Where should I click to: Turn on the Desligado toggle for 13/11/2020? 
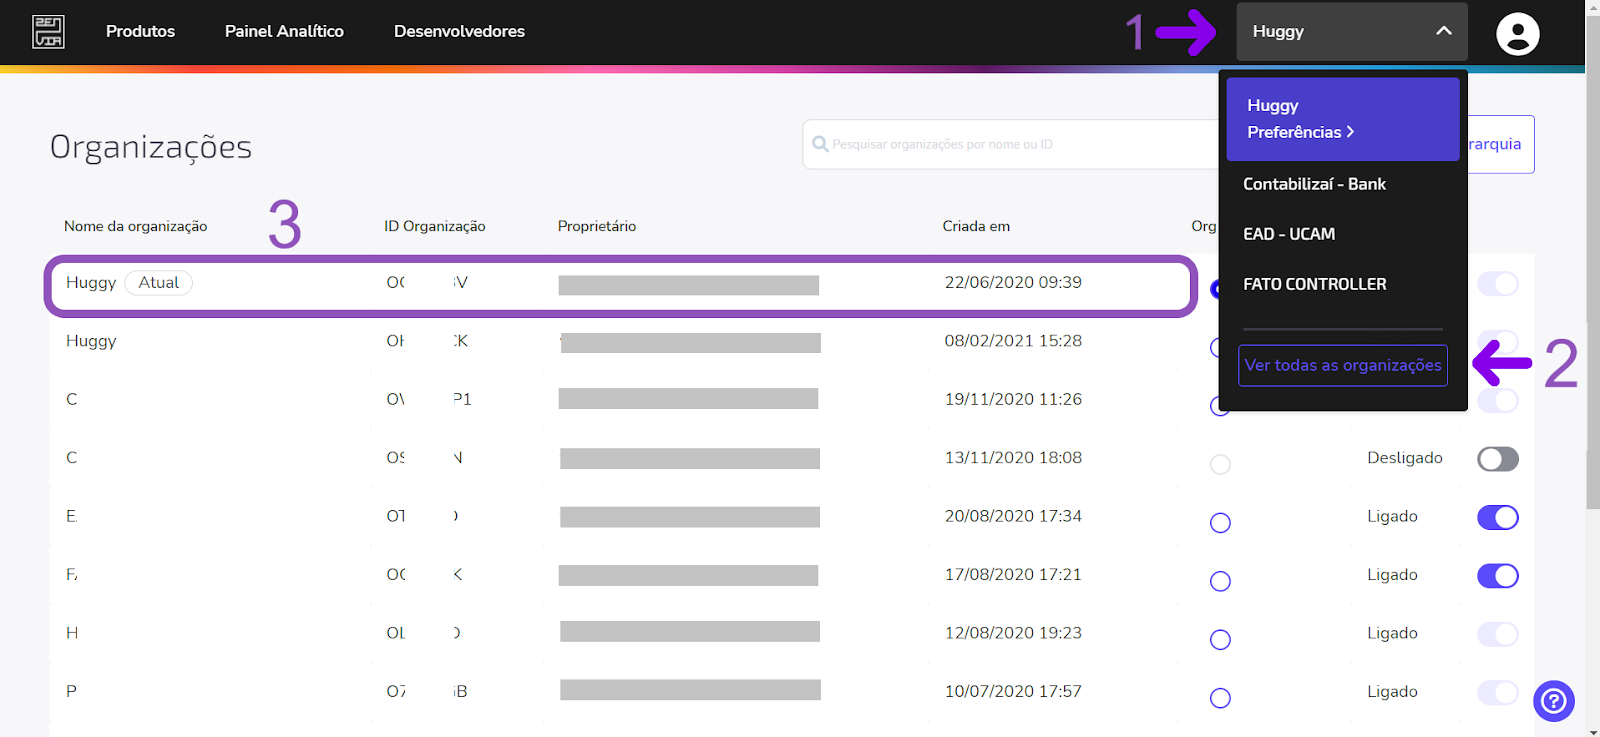[1498, 459]
